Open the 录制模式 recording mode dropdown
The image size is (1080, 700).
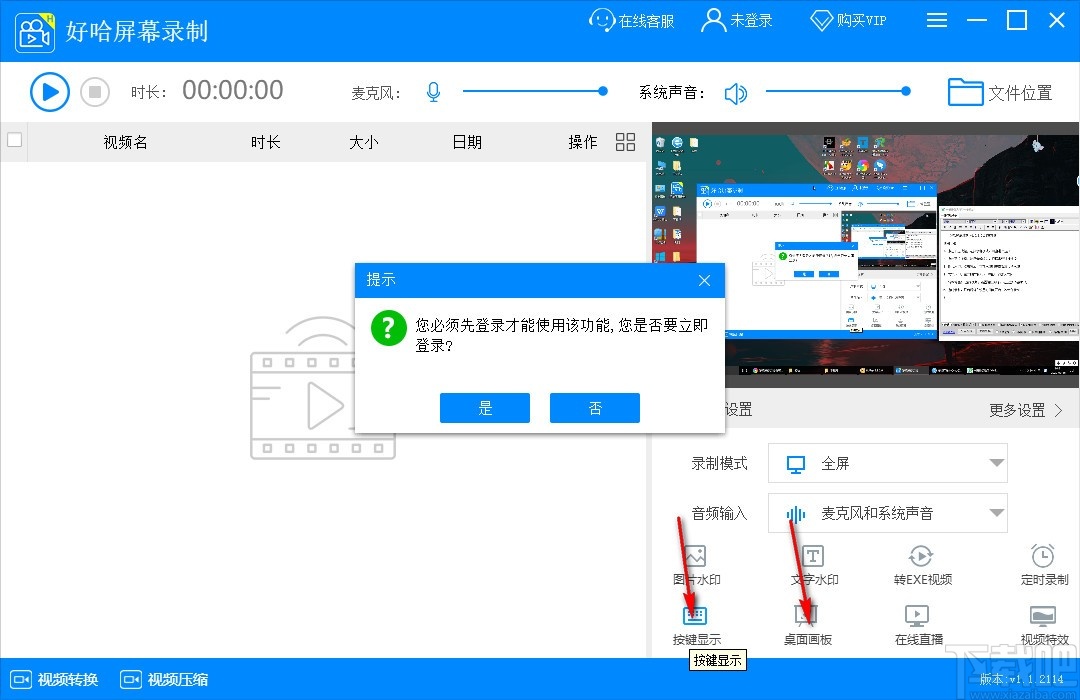(887, 463)
